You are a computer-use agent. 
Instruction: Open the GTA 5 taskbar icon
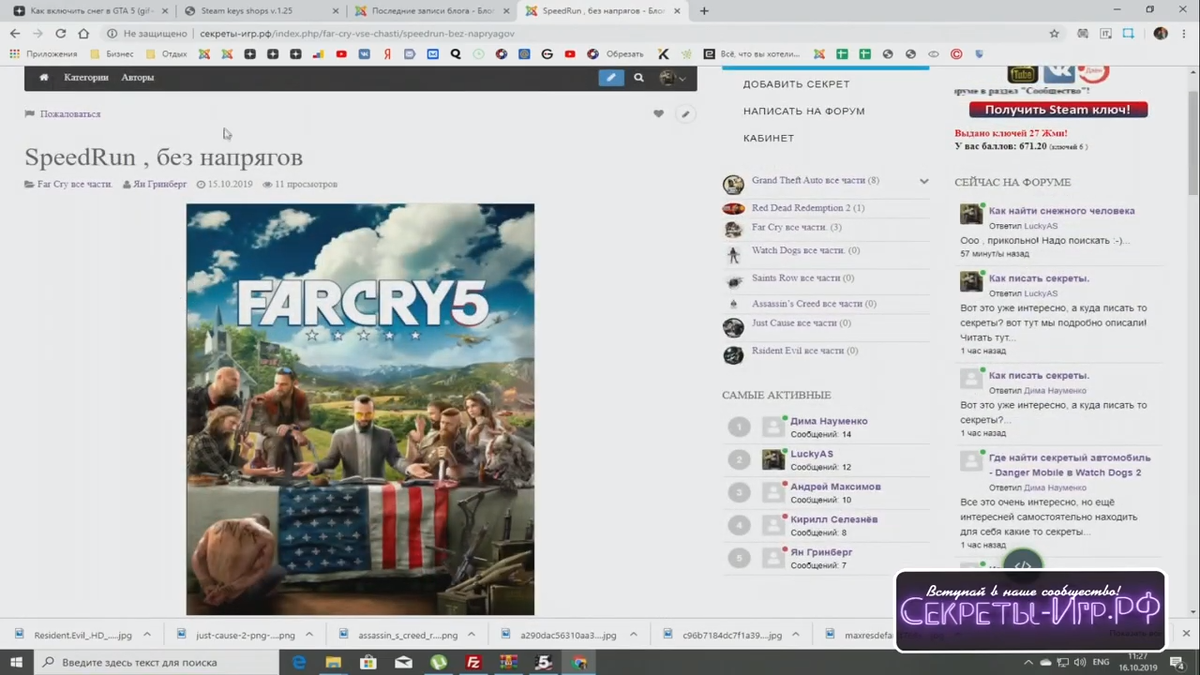pyautogui.click(x=543, y=662)
